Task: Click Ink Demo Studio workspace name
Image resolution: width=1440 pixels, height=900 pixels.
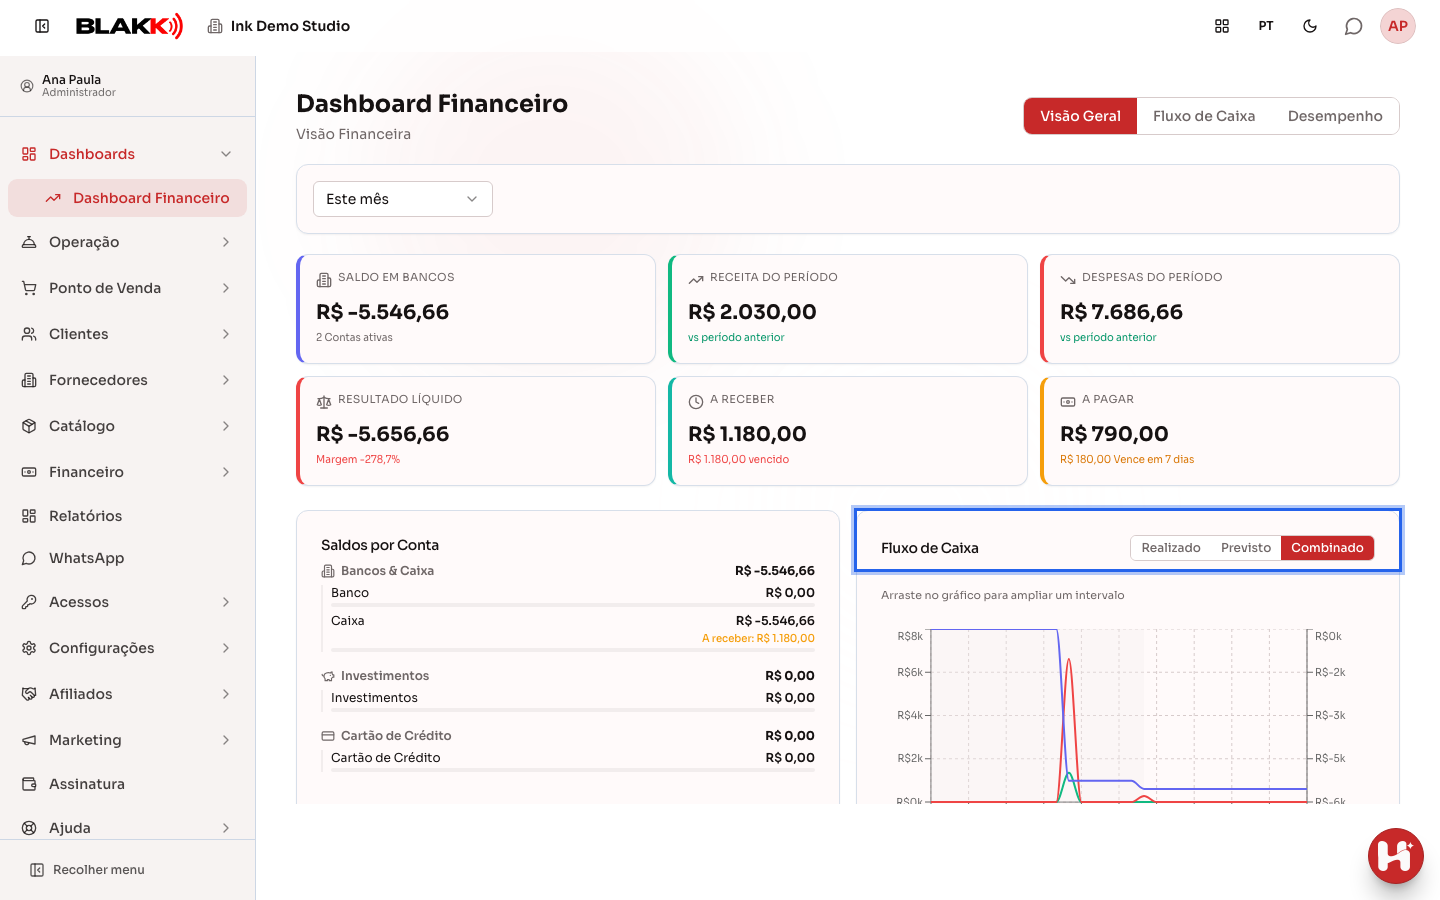Action: tap(290, 26)
